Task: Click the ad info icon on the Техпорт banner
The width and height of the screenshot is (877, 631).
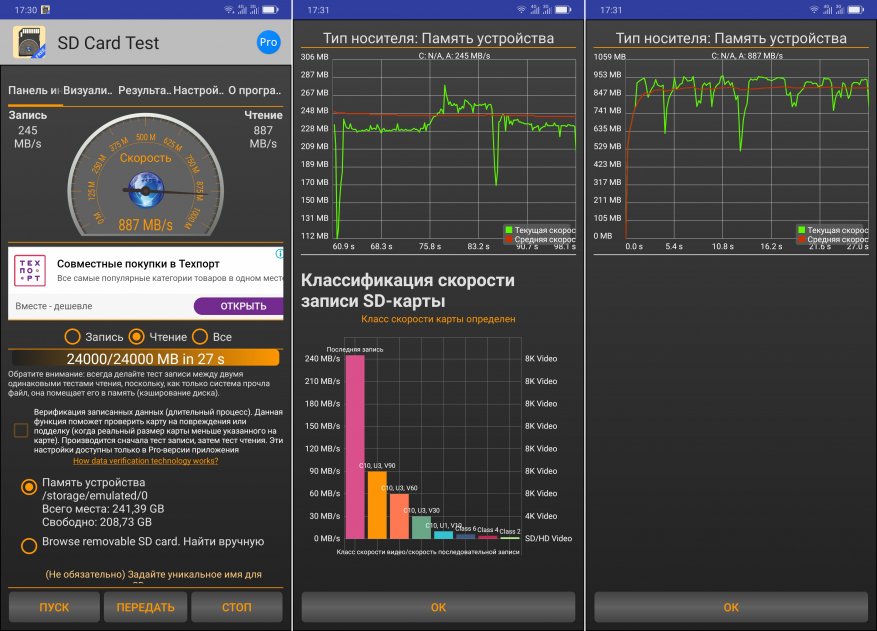Action: (x=279, y=254)
